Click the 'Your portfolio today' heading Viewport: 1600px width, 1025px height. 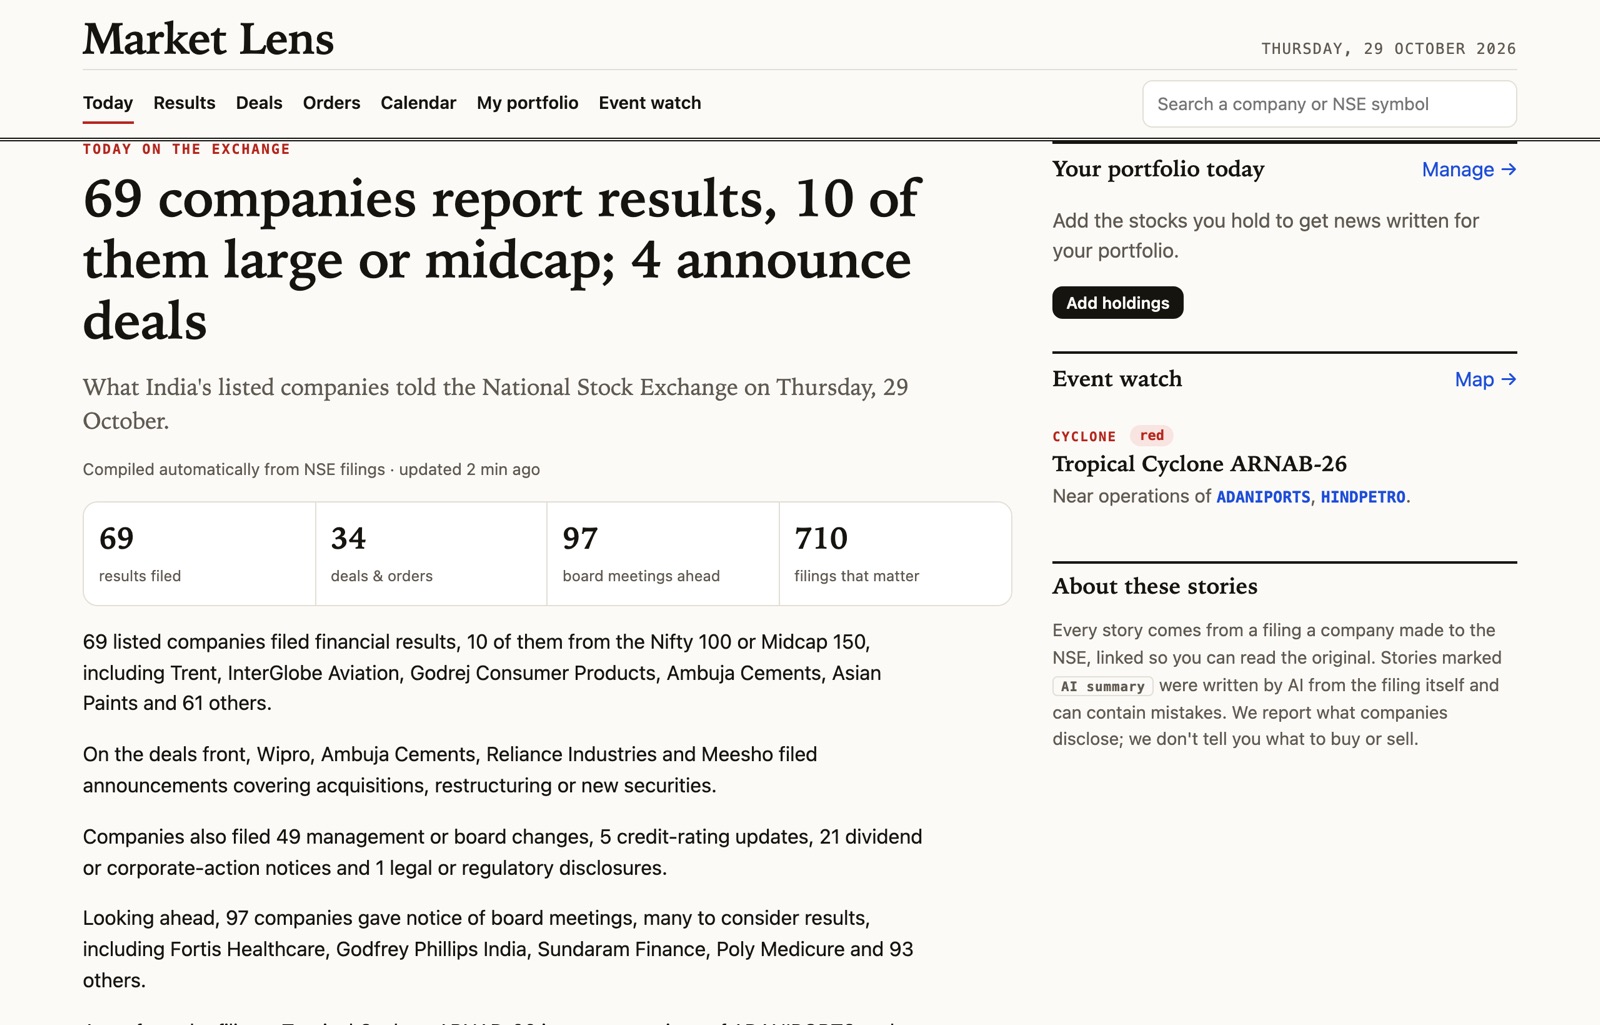tap(1158, 169)
